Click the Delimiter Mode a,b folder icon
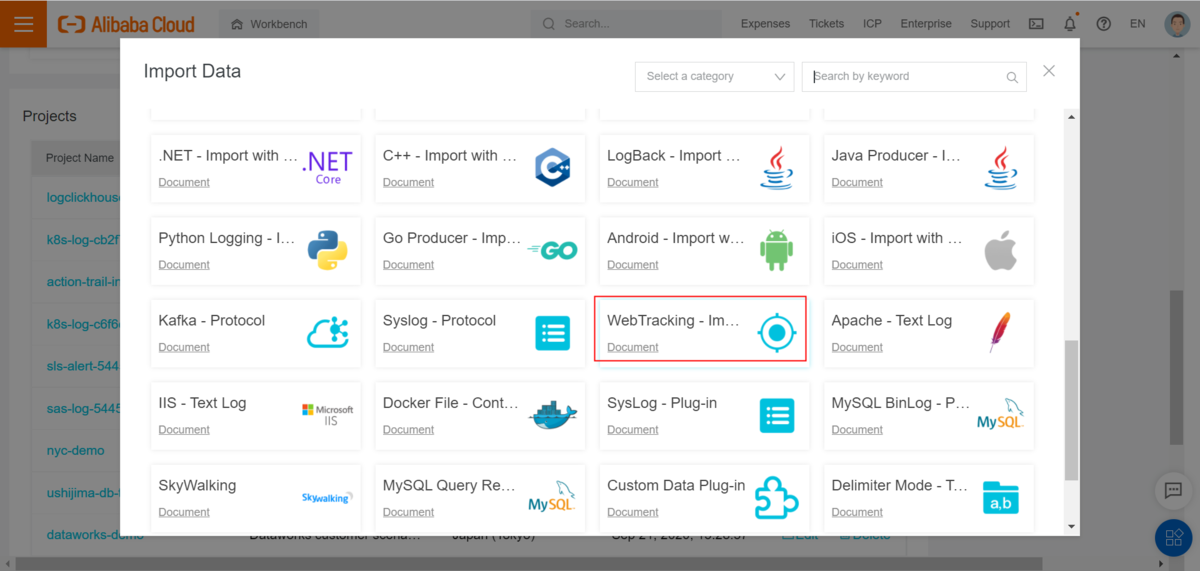This screenshot has height=571, width=1200. pos(1000,497)
